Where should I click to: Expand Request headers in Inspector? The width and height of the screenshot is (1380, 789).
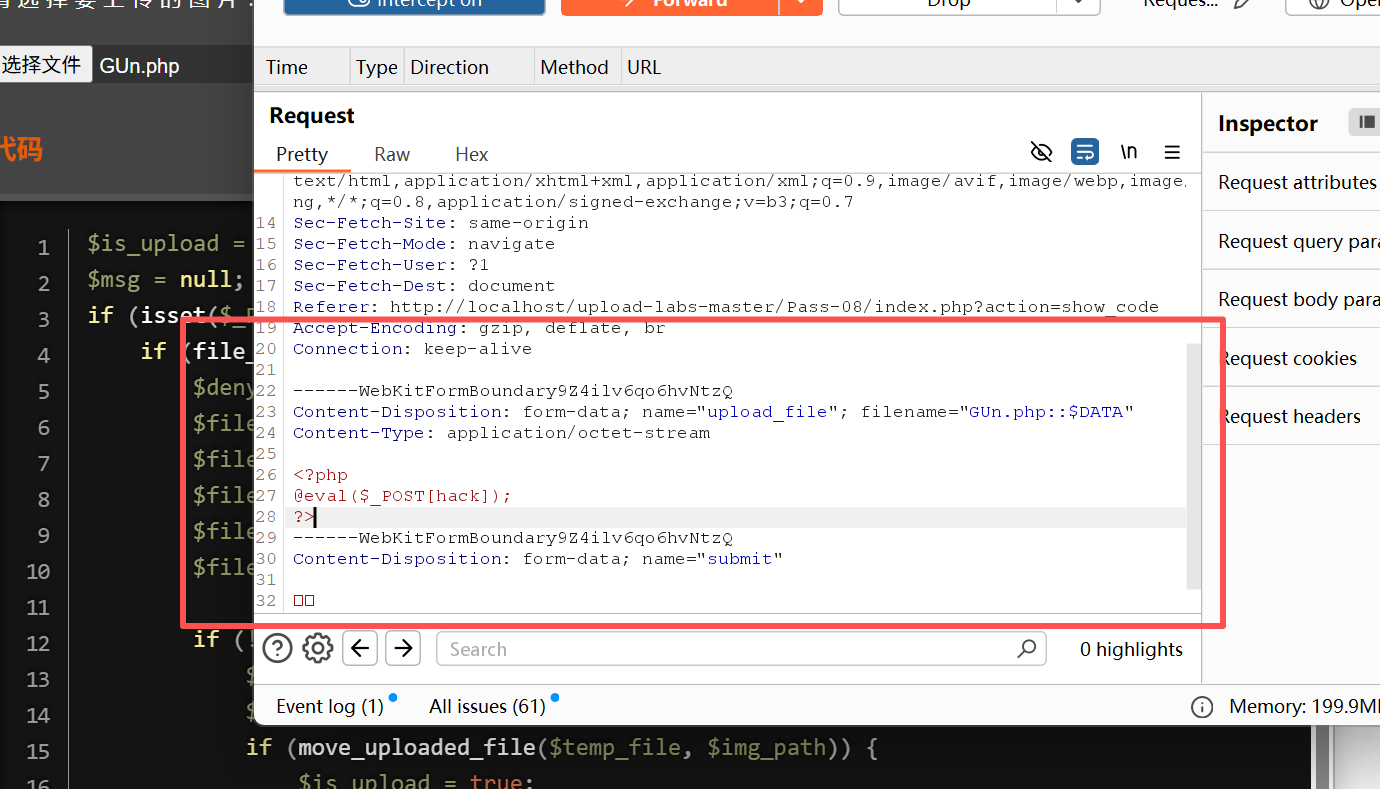[1297, 416]
